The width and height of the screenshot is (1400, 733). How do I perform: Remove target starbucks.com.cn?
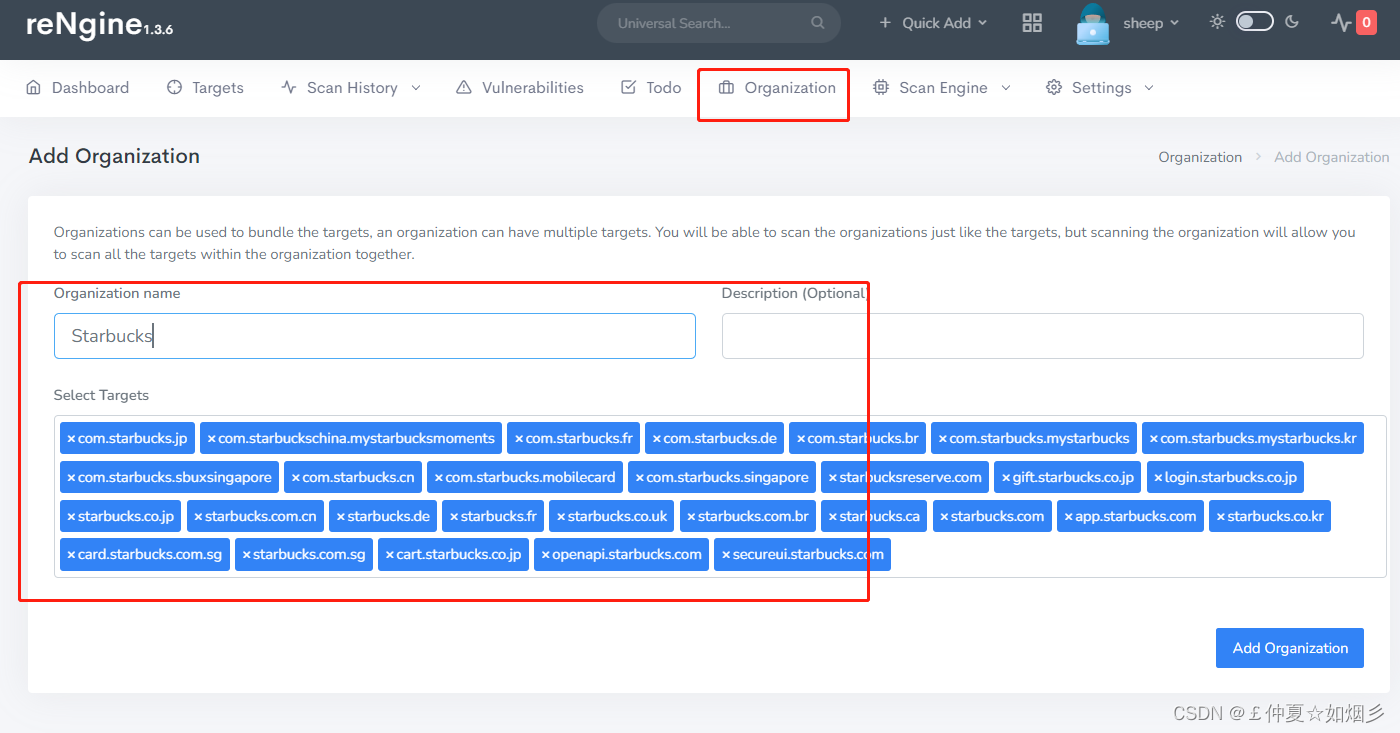point(198,516)
